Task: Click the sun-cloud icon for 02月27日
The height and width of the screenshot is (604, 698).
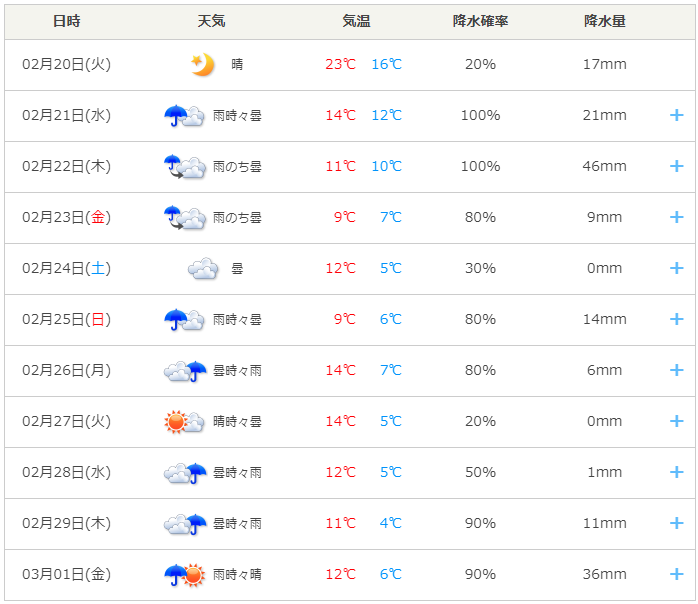Action: (184, 422)
